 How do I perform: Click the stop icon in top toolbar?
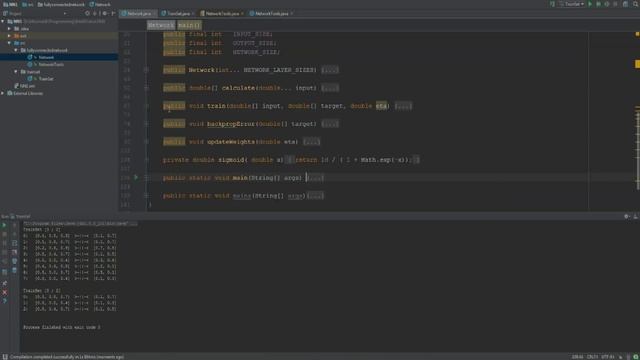click(x=616, y=4)
